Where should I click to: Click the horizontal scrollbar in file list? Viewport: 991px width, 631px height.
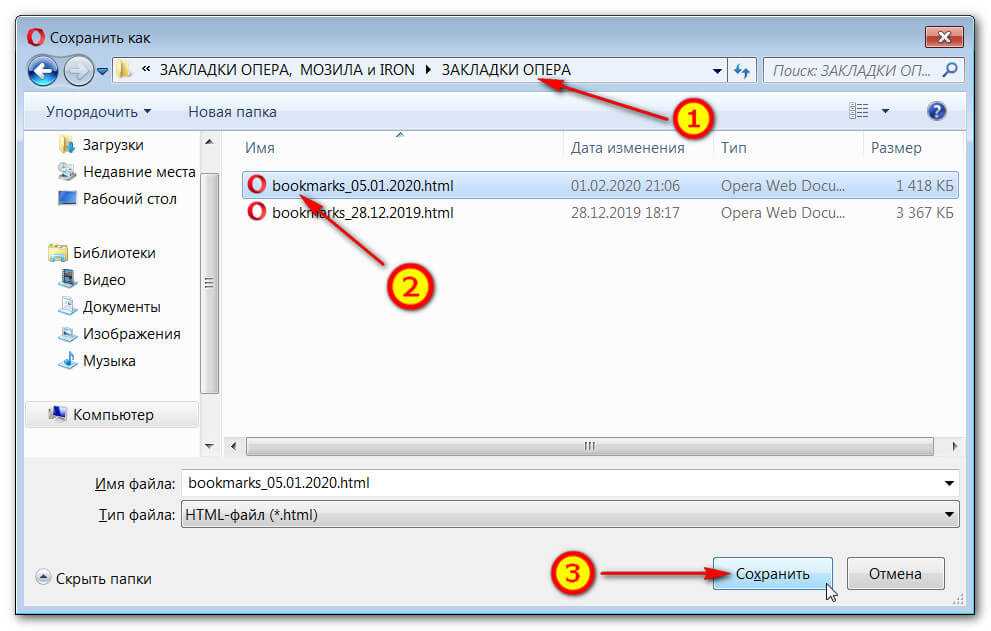(589, 446)
